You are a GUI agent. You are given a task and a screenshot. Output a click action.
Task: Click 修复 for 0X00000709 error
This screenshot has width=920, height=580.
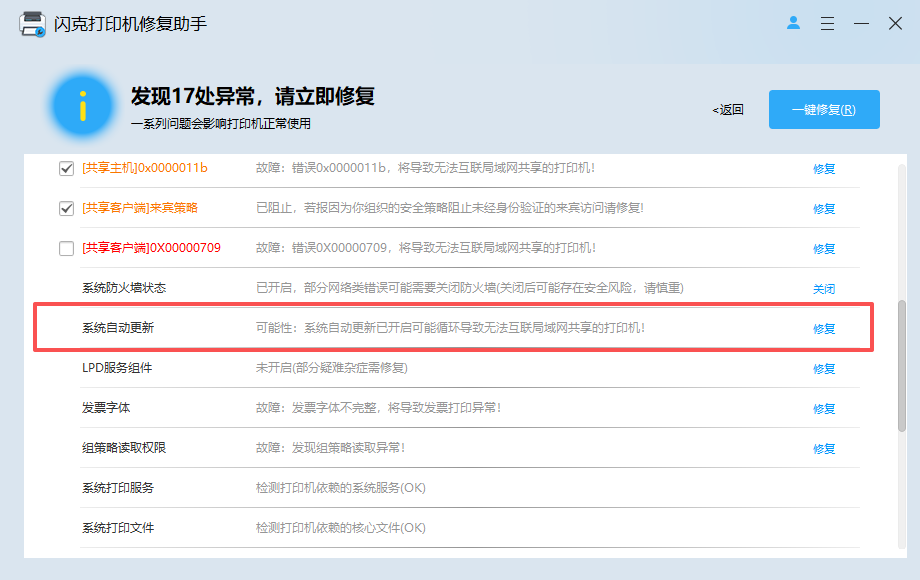pos(824,249)
